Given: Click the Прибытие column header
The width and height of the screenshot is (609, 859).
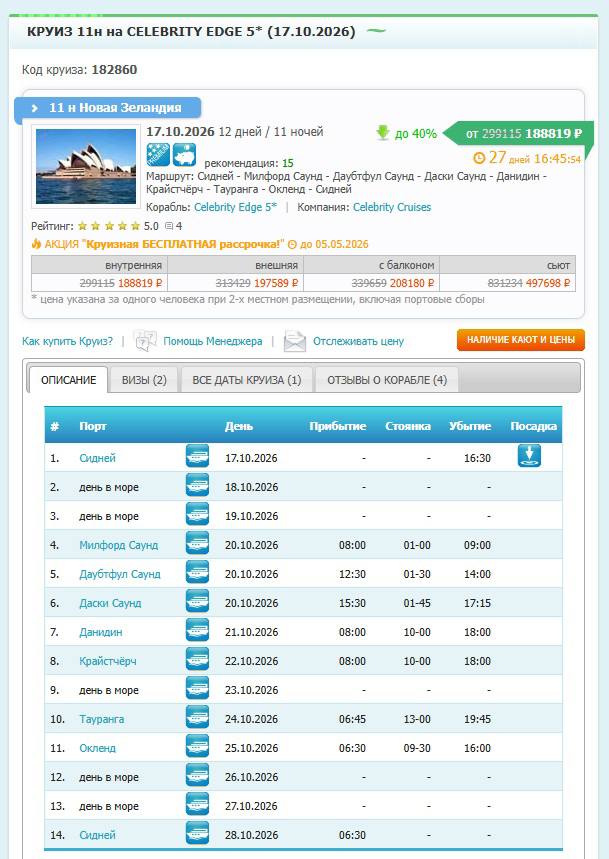Looking at the screenshot, I should coord(338,426).
